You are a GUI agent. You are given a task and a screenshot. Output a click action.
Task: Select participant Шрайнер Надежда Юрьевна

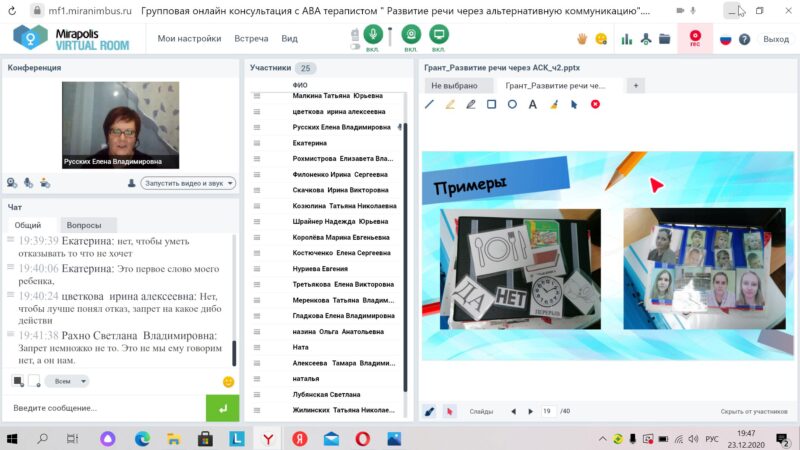[340, 221]
